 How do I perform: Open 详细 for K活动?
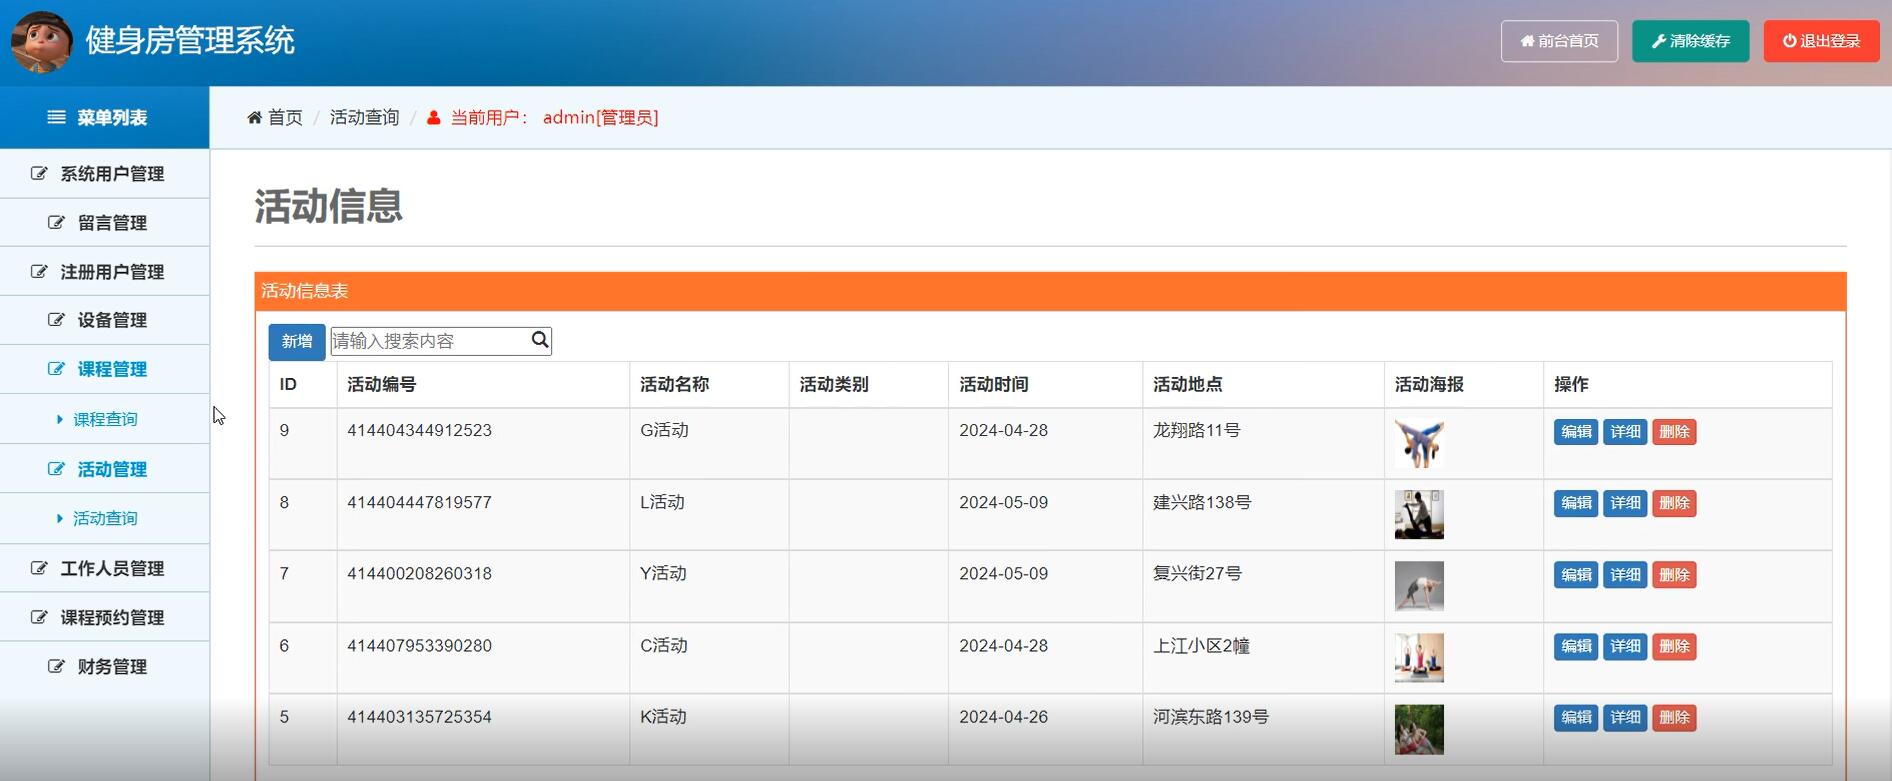pos(1625,718)
